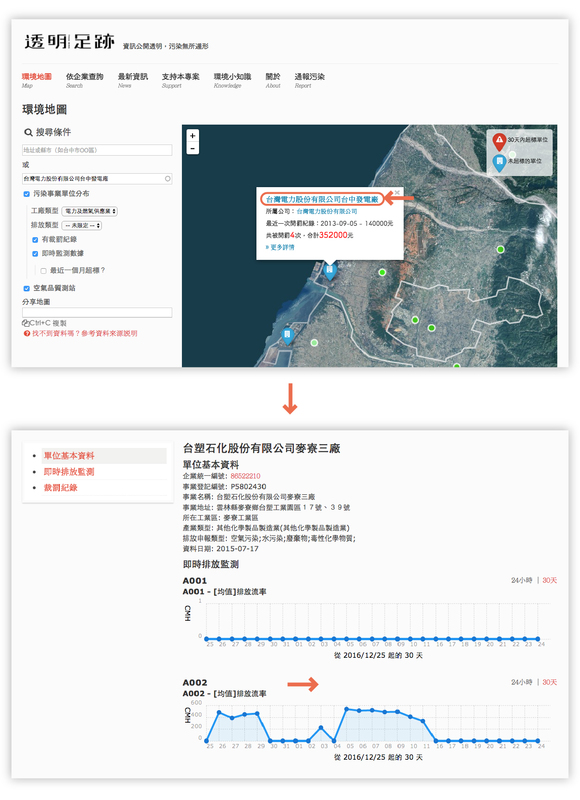The width and height of the screenshot is (580, 800).
Task: Click the 台塑石化股份有限公司麥寮三廠 heading
Action: (x=261, y=448)
